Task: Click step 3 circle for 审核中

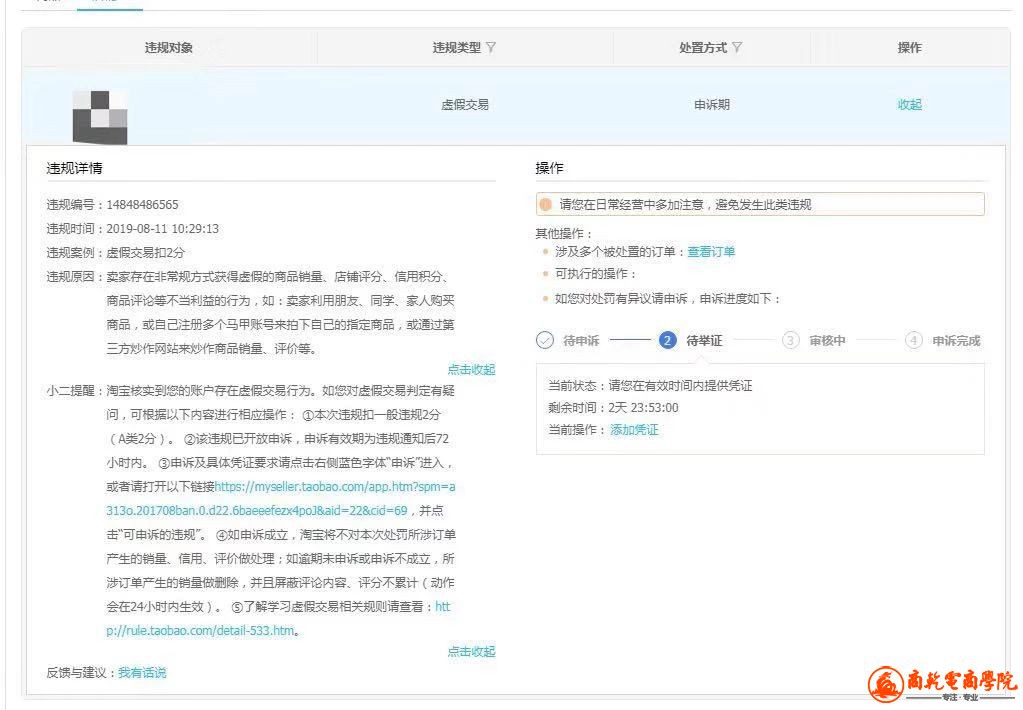Action: pyautogui.click(x=791, y=340)
